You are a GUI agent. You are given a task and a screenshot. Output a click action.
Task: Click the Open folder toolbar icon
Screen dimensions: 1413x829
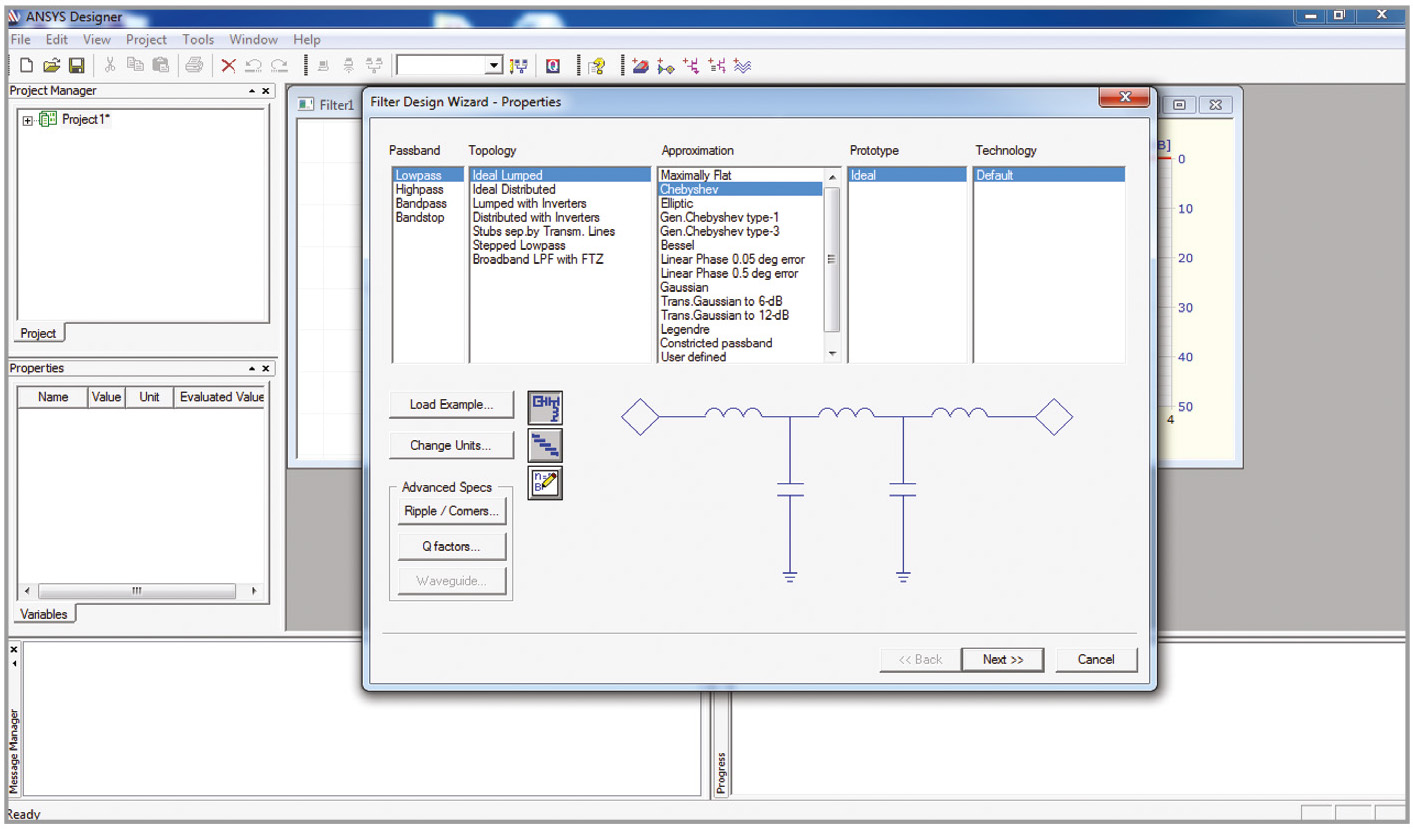pyautogui.click(x=51, y=66)
